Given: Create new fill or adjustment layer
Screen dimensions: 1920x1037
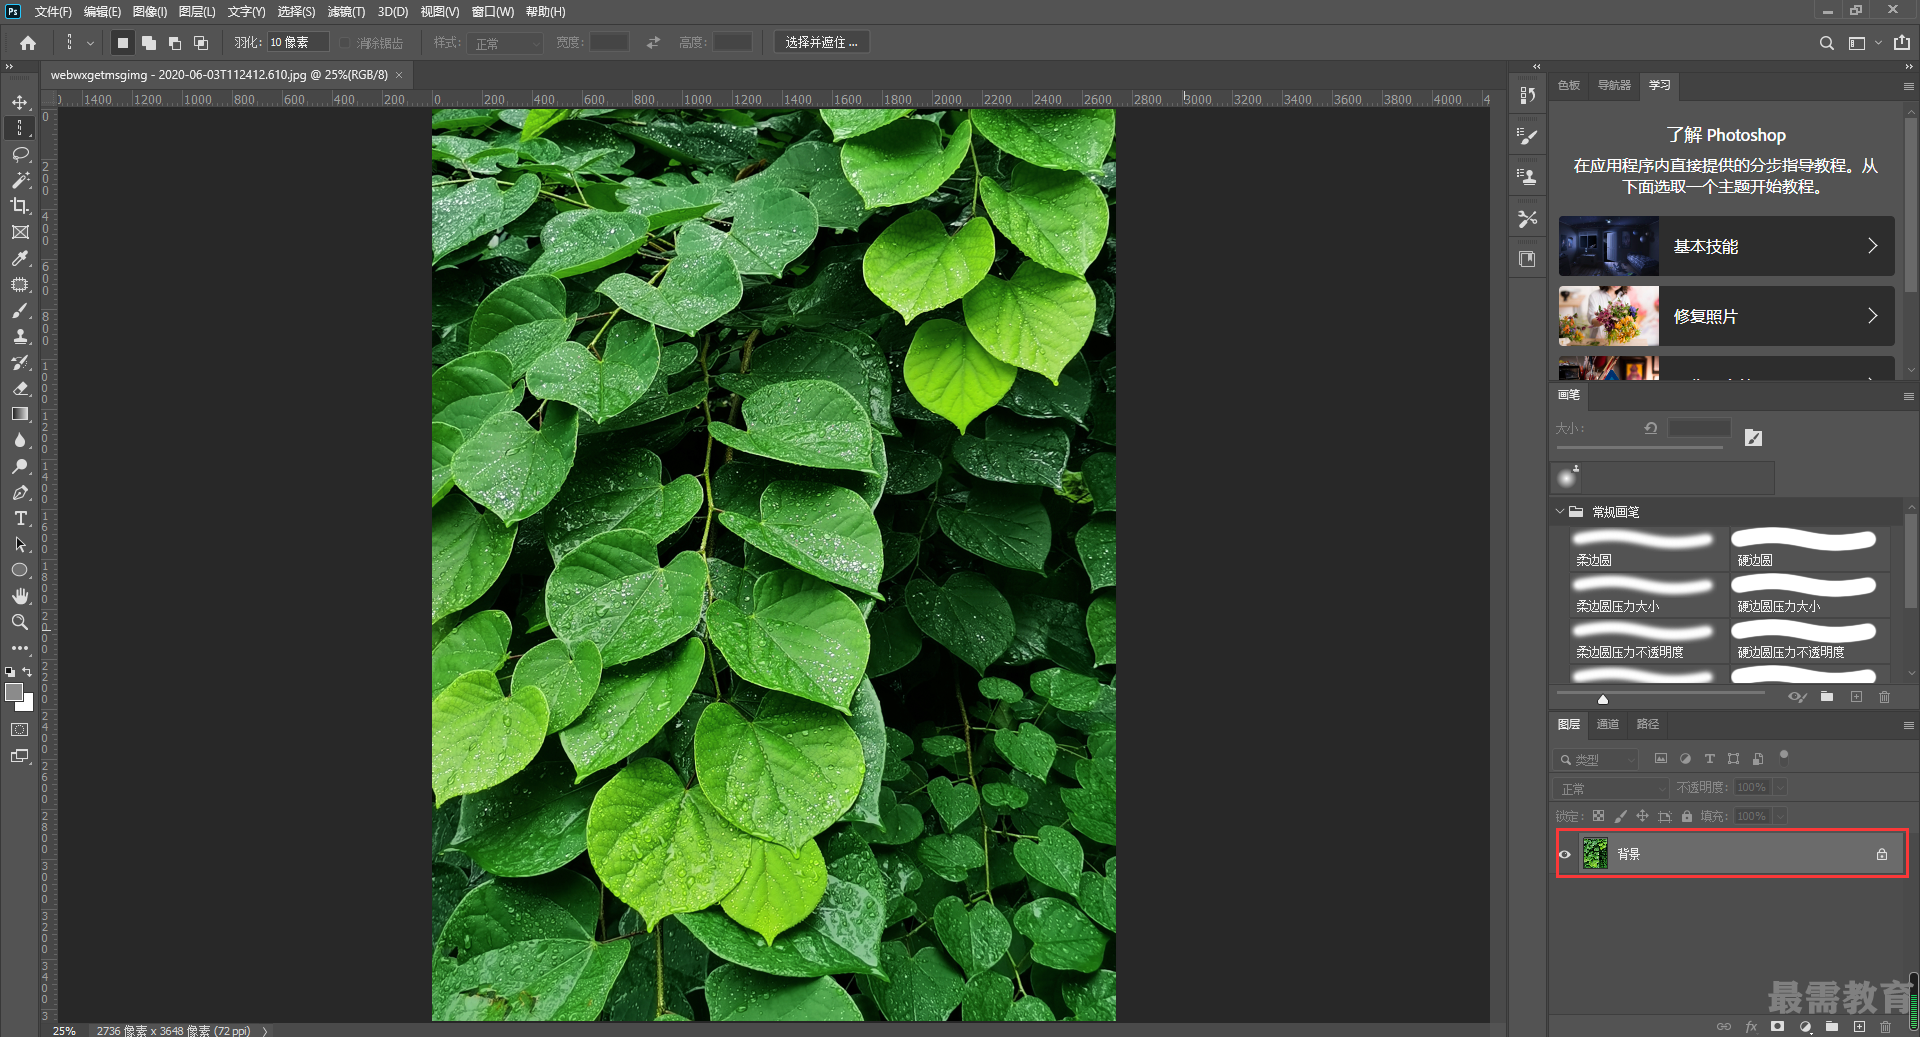Looking at the screenshot, I should click(1805, 1026).
